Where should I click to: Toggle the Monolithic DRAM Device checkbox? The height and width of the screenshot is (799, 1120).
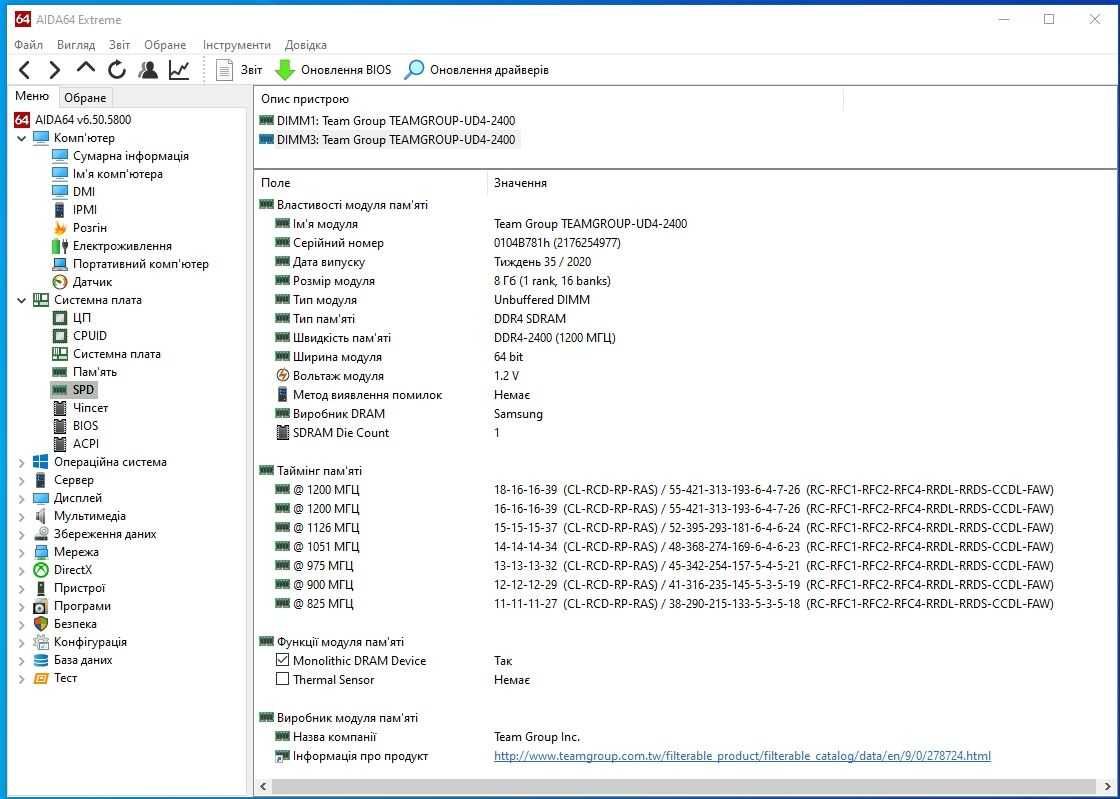click(x=282, y=660)
